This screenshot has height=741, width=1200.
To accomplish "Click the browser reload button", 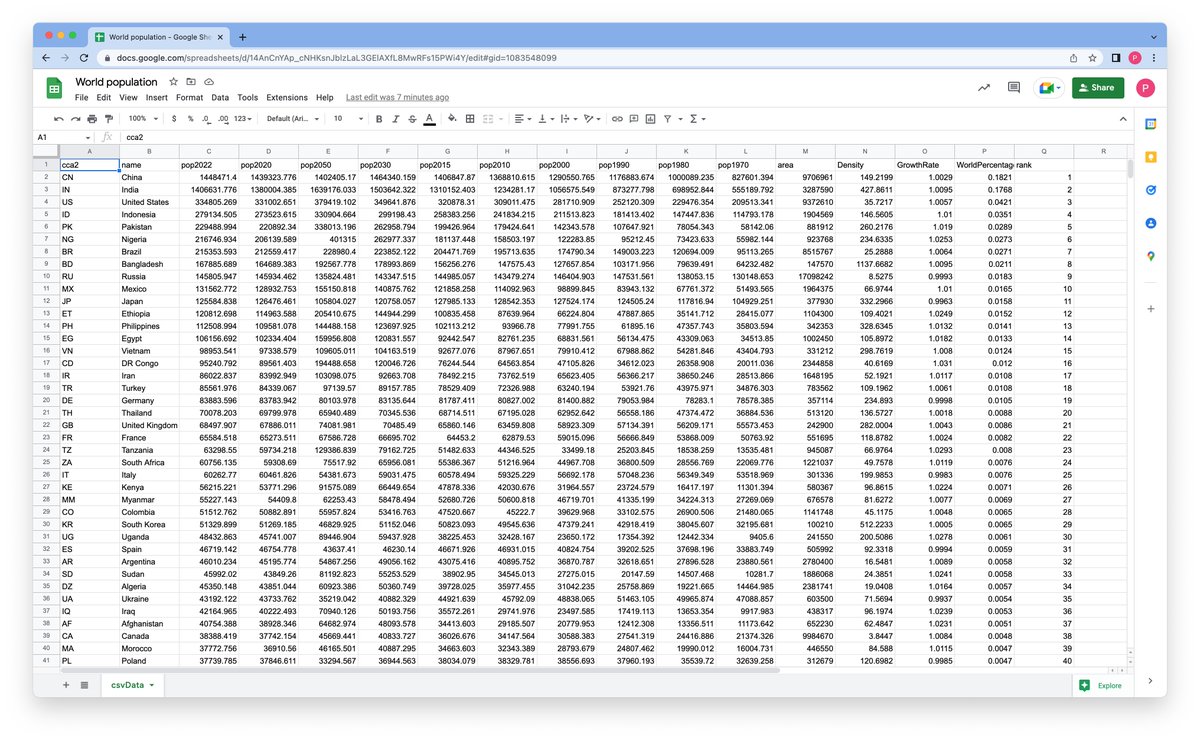I will [x=83, y=58].
